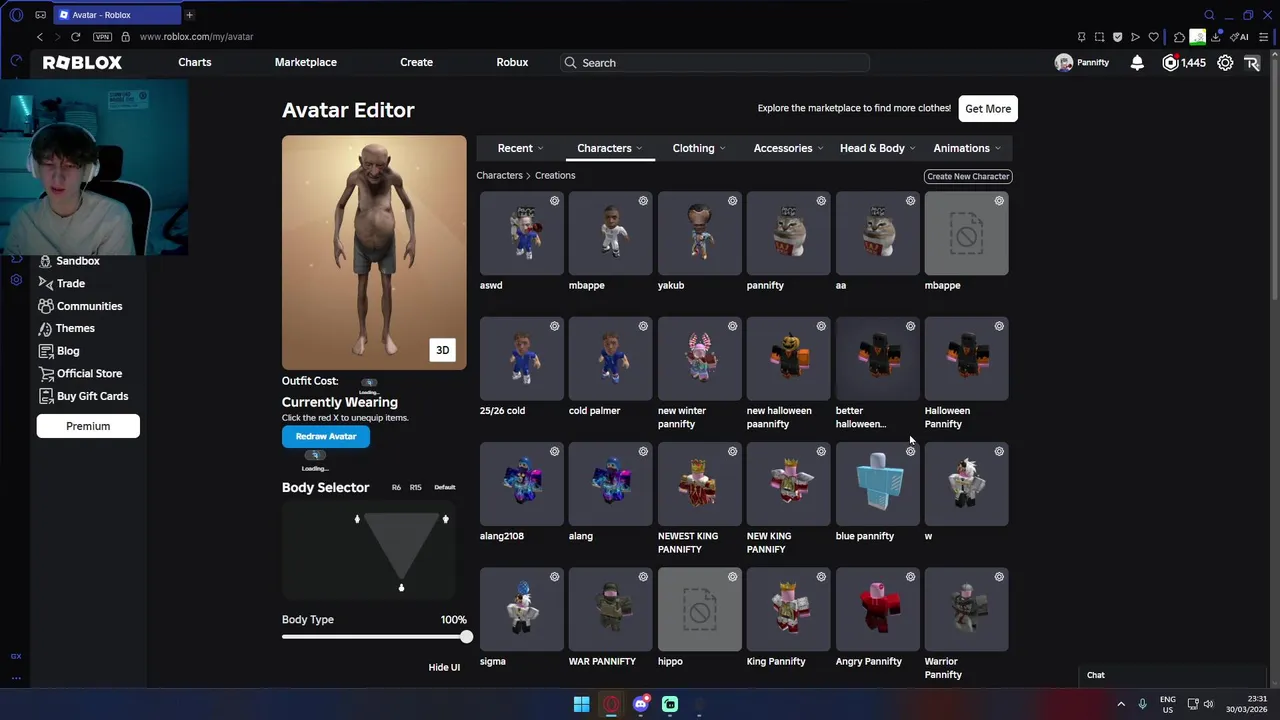
Task: Click the Redraw Avatar button
Action: tap(326, 436)
